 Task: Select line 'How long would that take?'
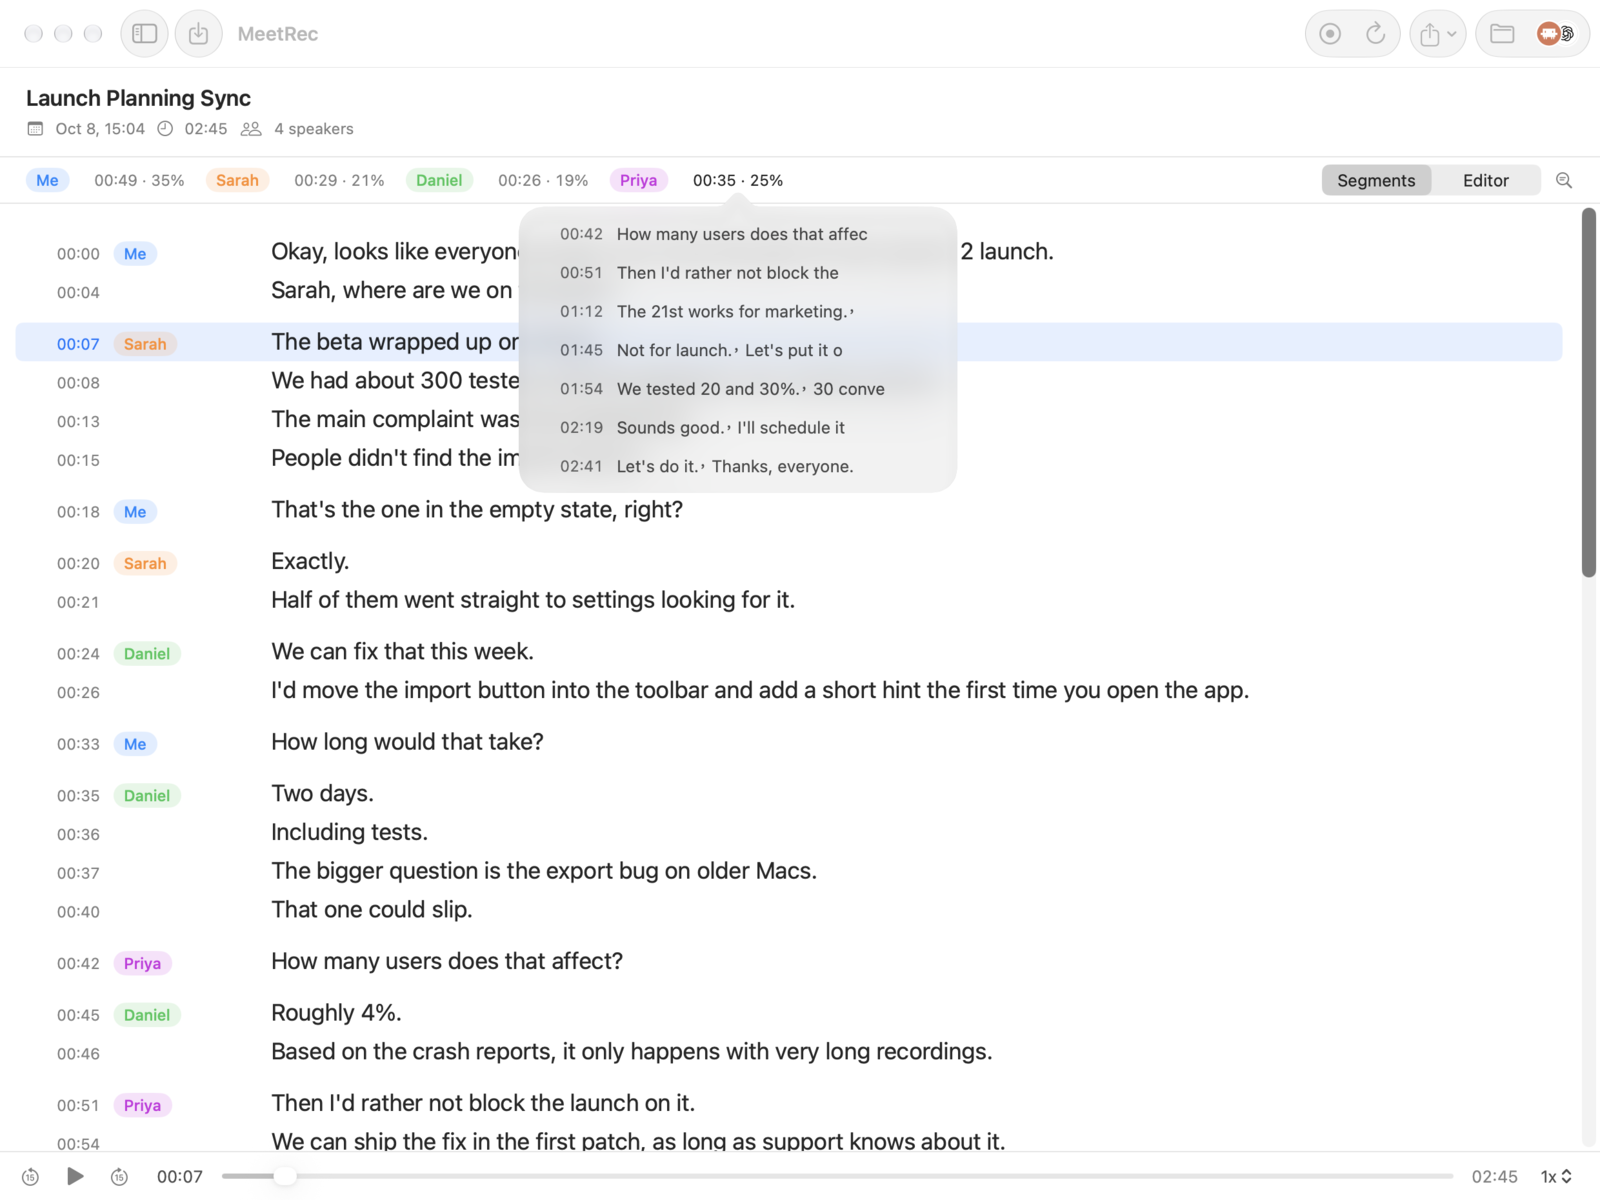click(x=407, y=742)
